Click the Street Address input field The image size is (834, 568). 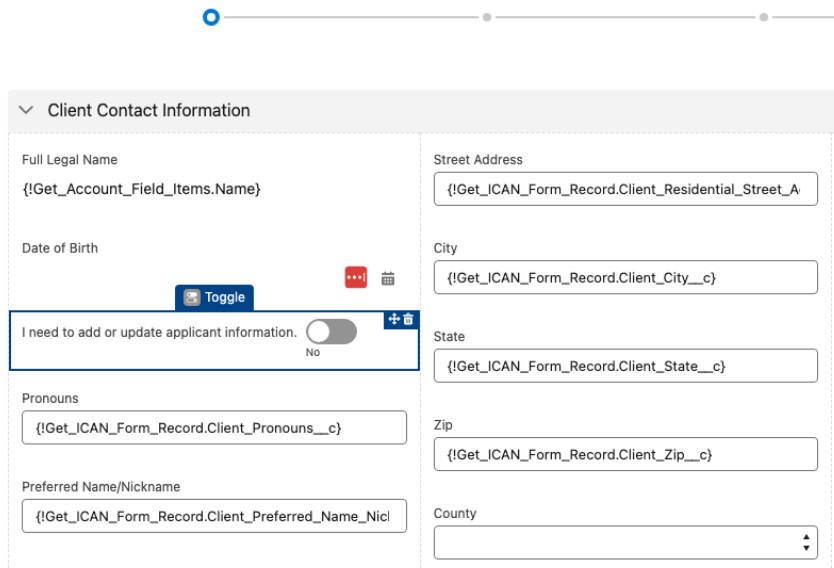coord(626,189)
